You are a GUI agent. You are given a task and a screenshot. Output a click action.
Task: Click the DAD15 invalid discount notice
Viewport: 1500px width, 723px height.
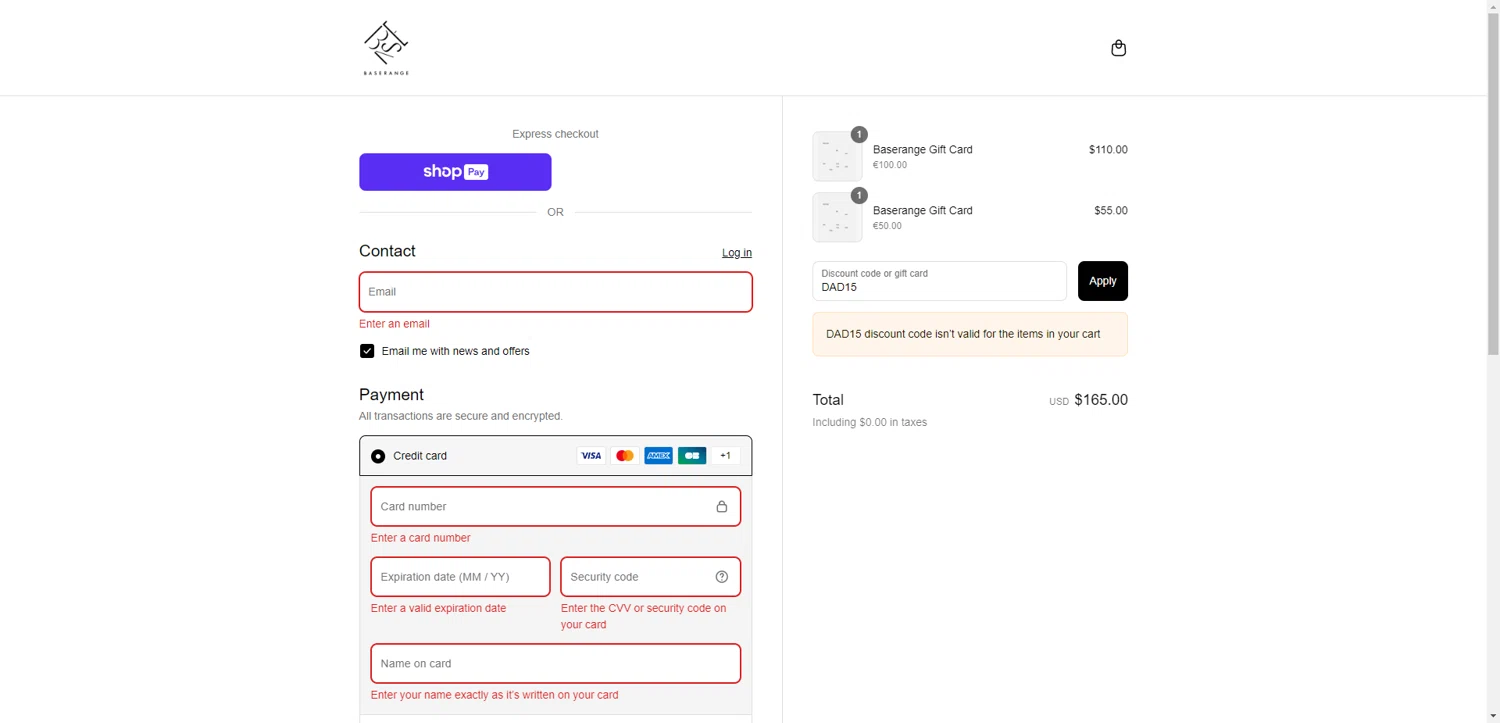point(970,334)
